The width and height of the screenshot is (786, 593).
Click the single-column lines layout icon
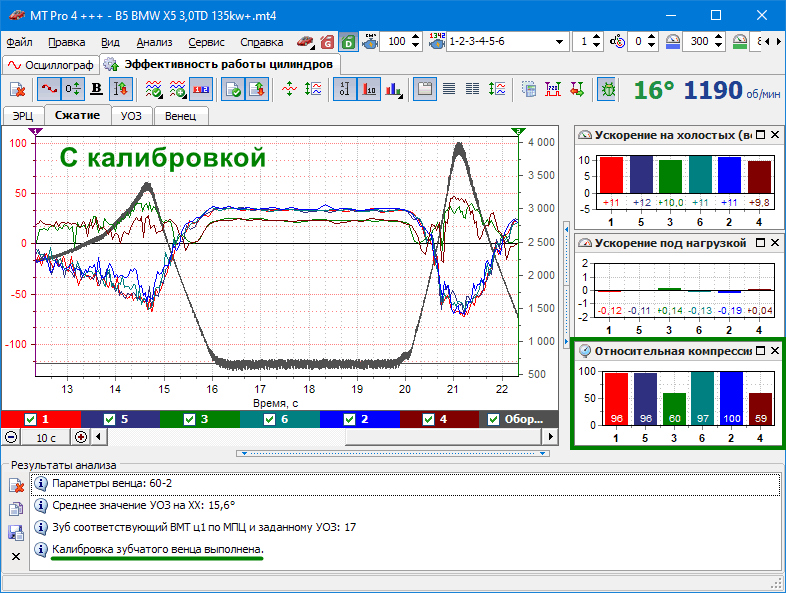point(449,89)
